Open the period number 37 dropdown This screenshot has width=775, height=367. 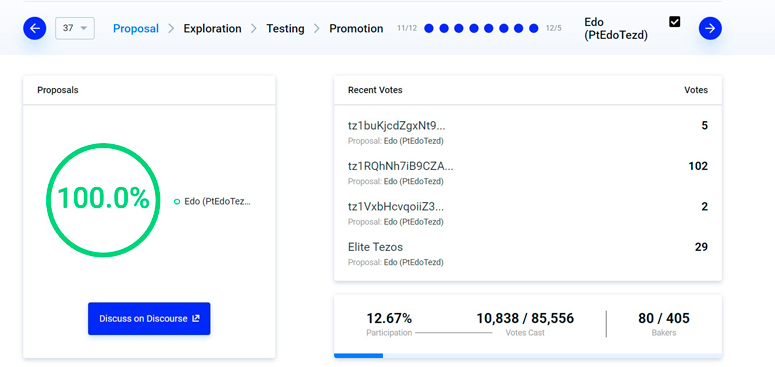(x=75, y=28)
